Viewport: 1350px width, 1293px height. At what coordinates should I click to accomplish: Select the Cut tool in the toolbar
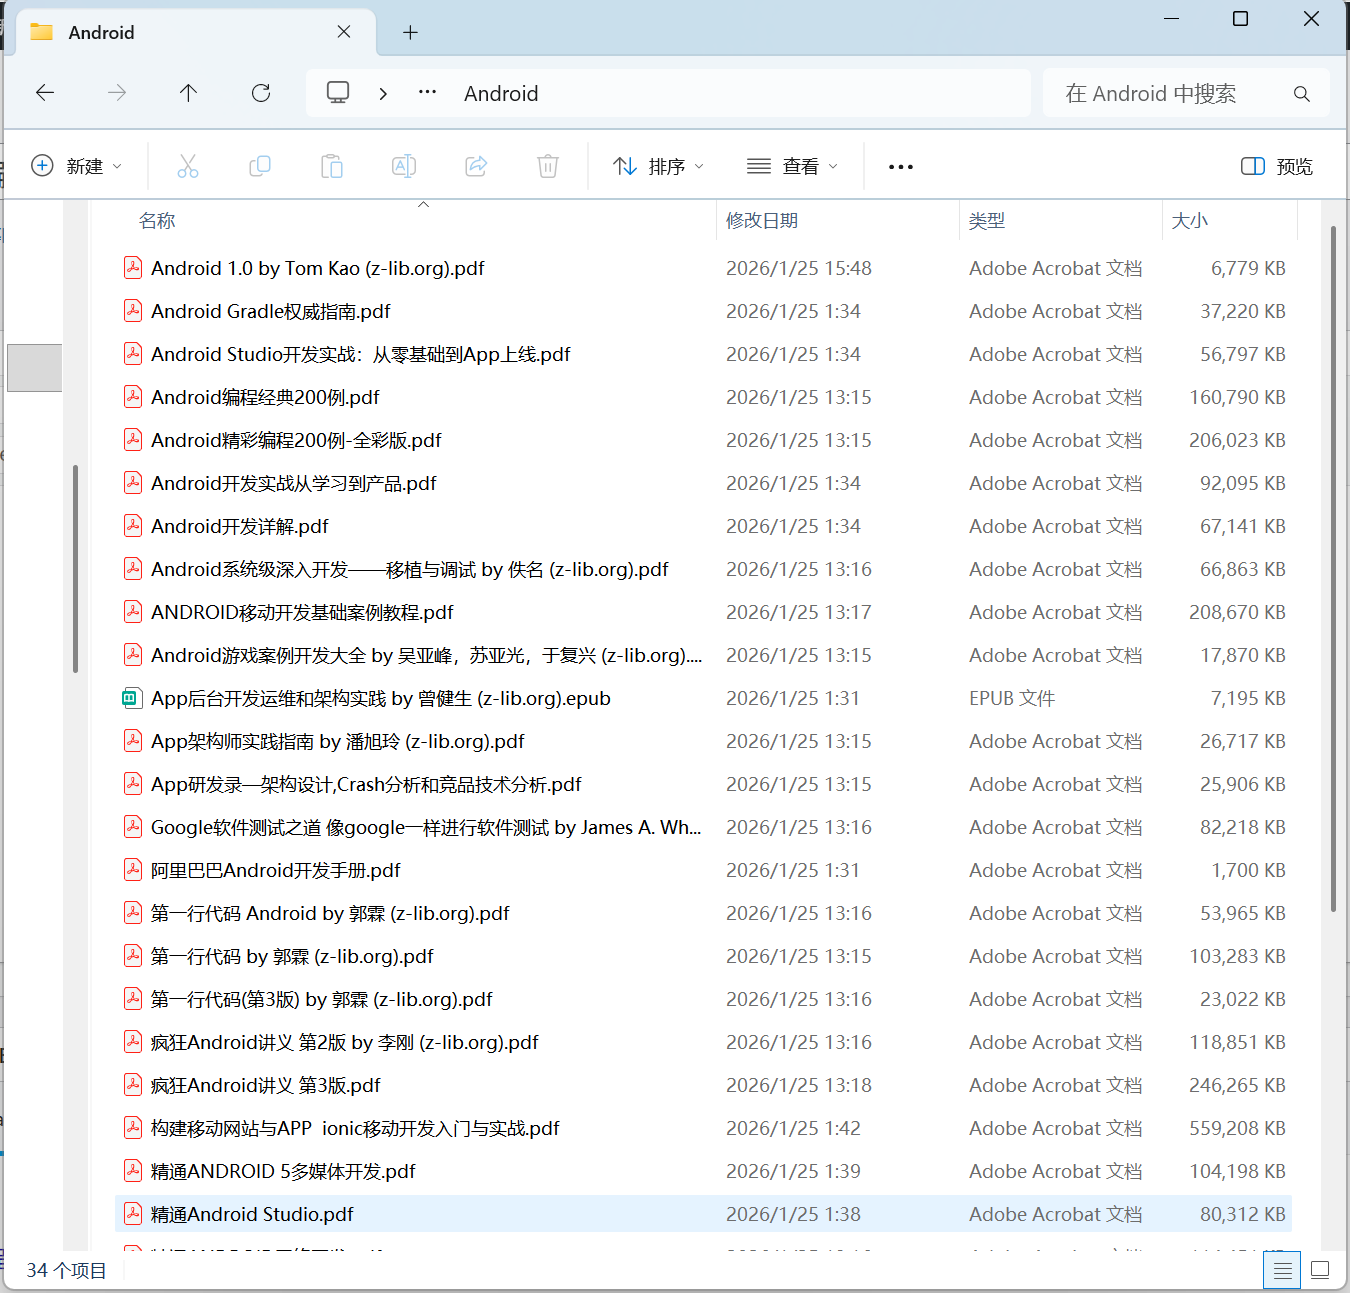point(188,166)
